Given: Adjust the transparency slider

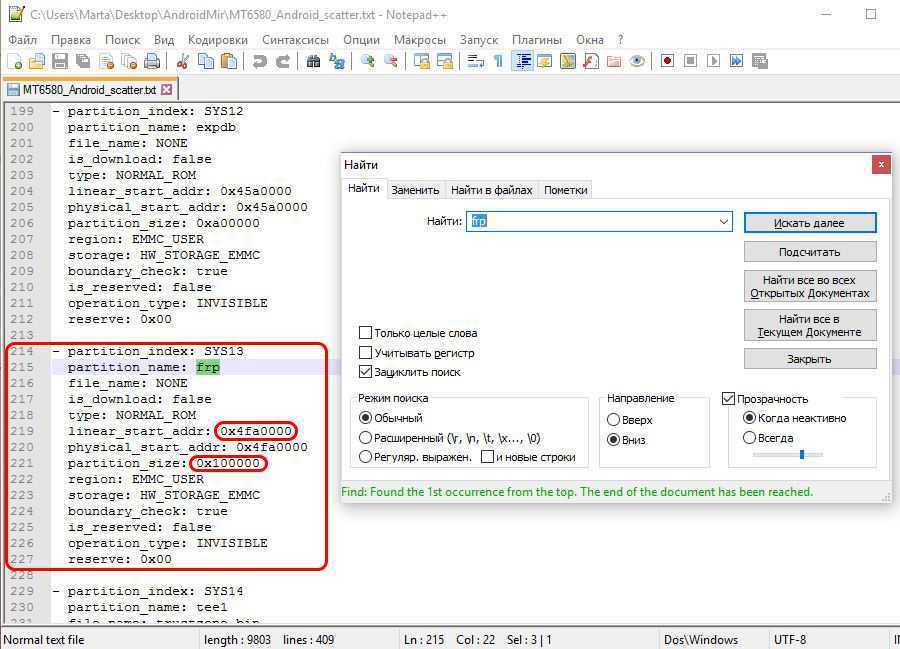Looking at the screenshot, I should pos(801,455).
